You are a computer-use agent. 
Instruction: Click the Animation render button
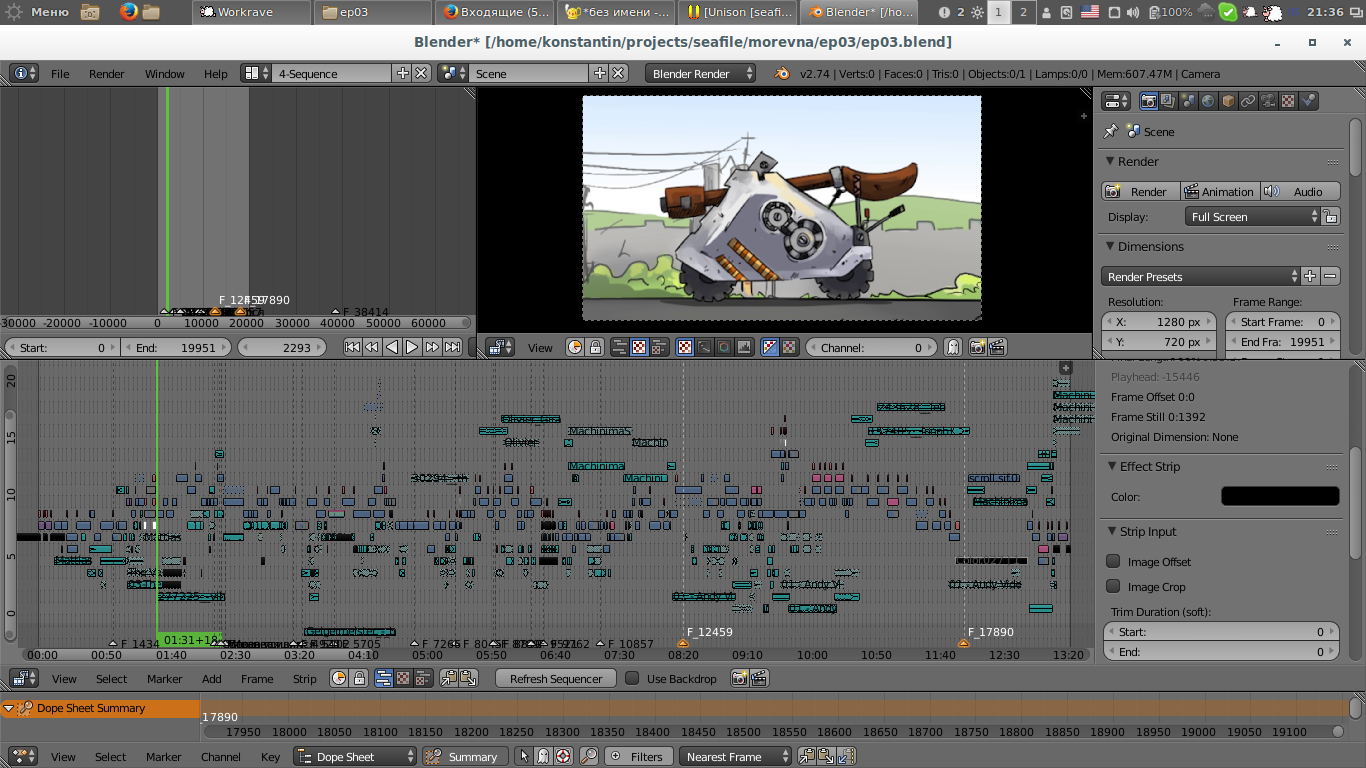tap(1219, 191)
